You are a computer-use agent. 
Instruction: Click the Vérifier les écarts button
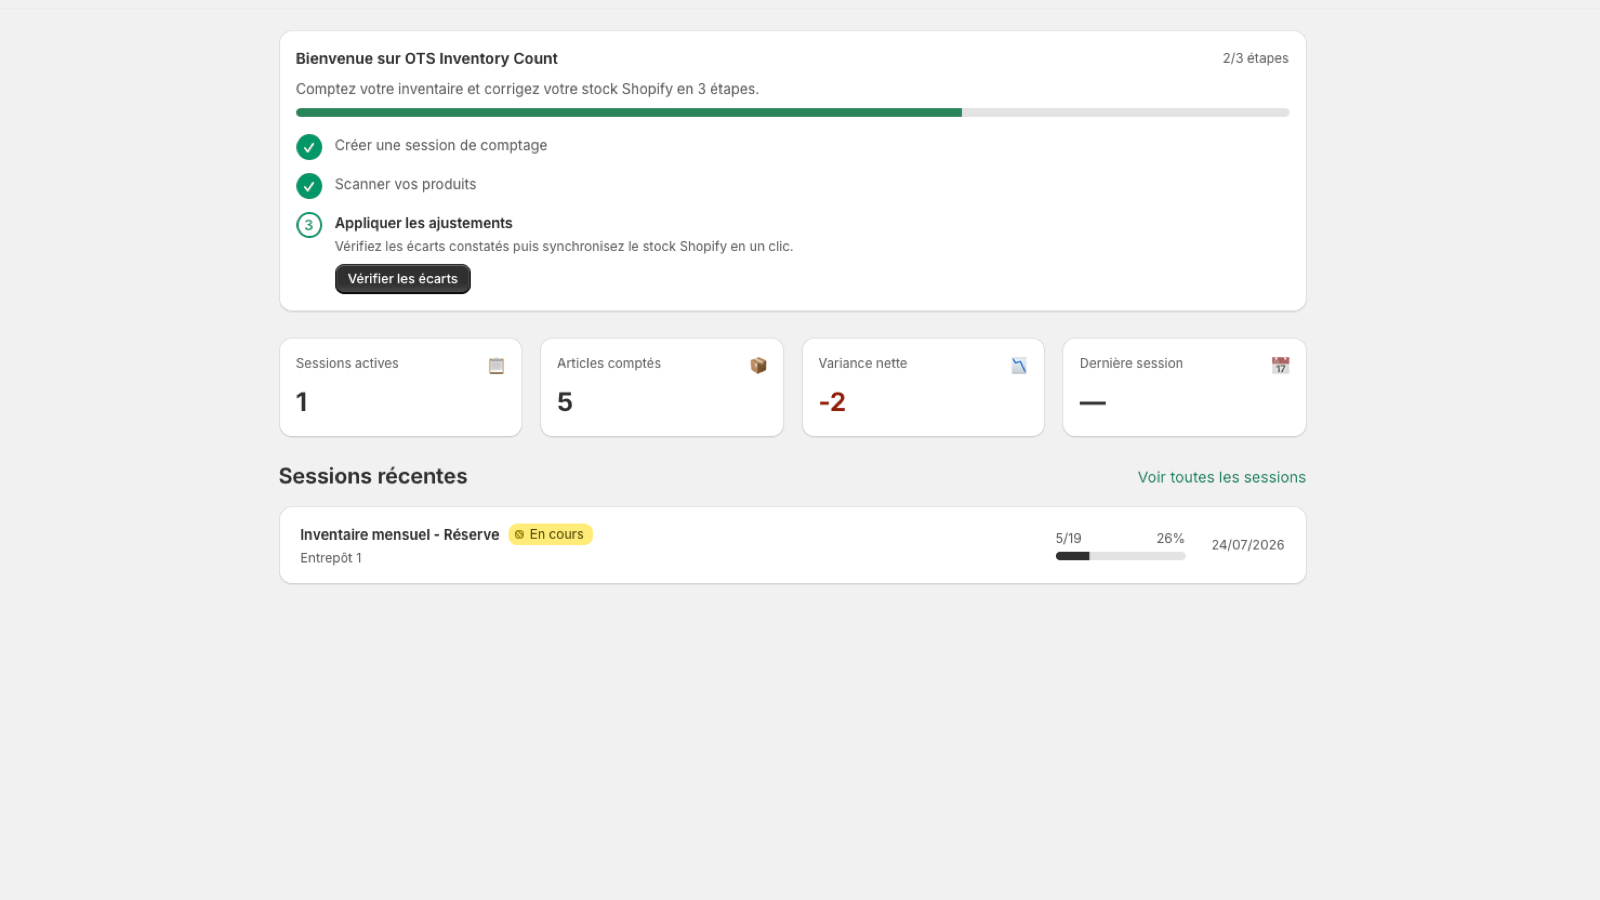(x=403, y=279)
